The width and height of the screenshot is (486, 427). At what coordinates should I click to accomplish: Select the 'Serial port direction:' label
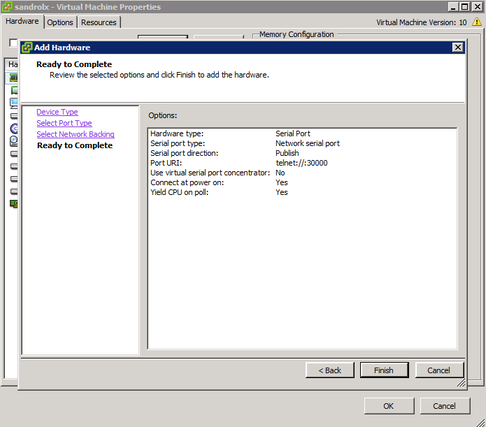pos(184,153)
